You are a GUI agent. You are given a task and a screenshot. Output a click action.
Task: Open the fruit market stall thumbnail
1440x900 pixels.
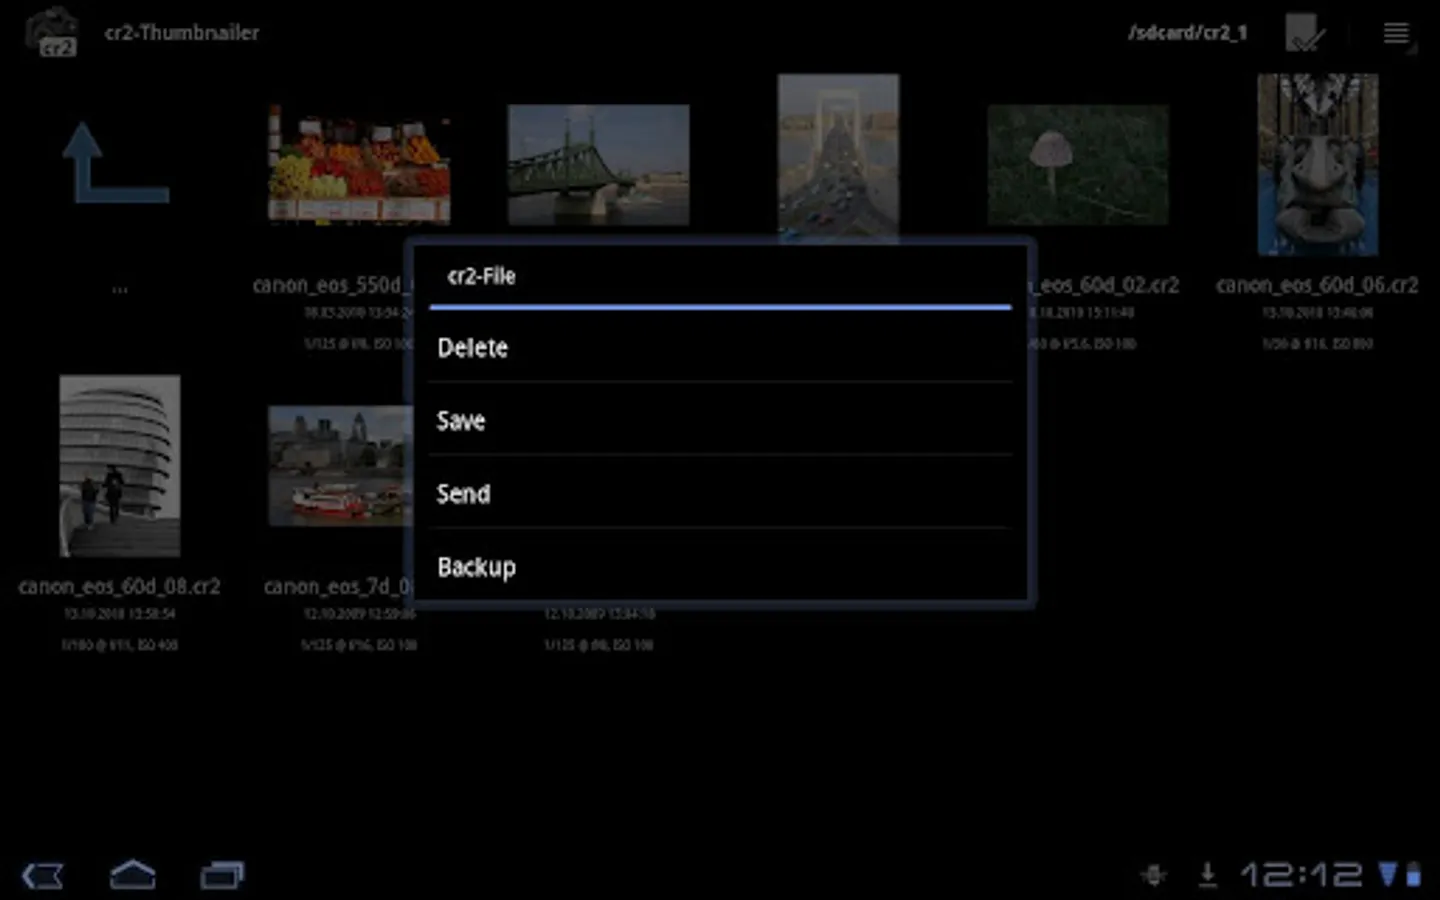click(359, 164)
